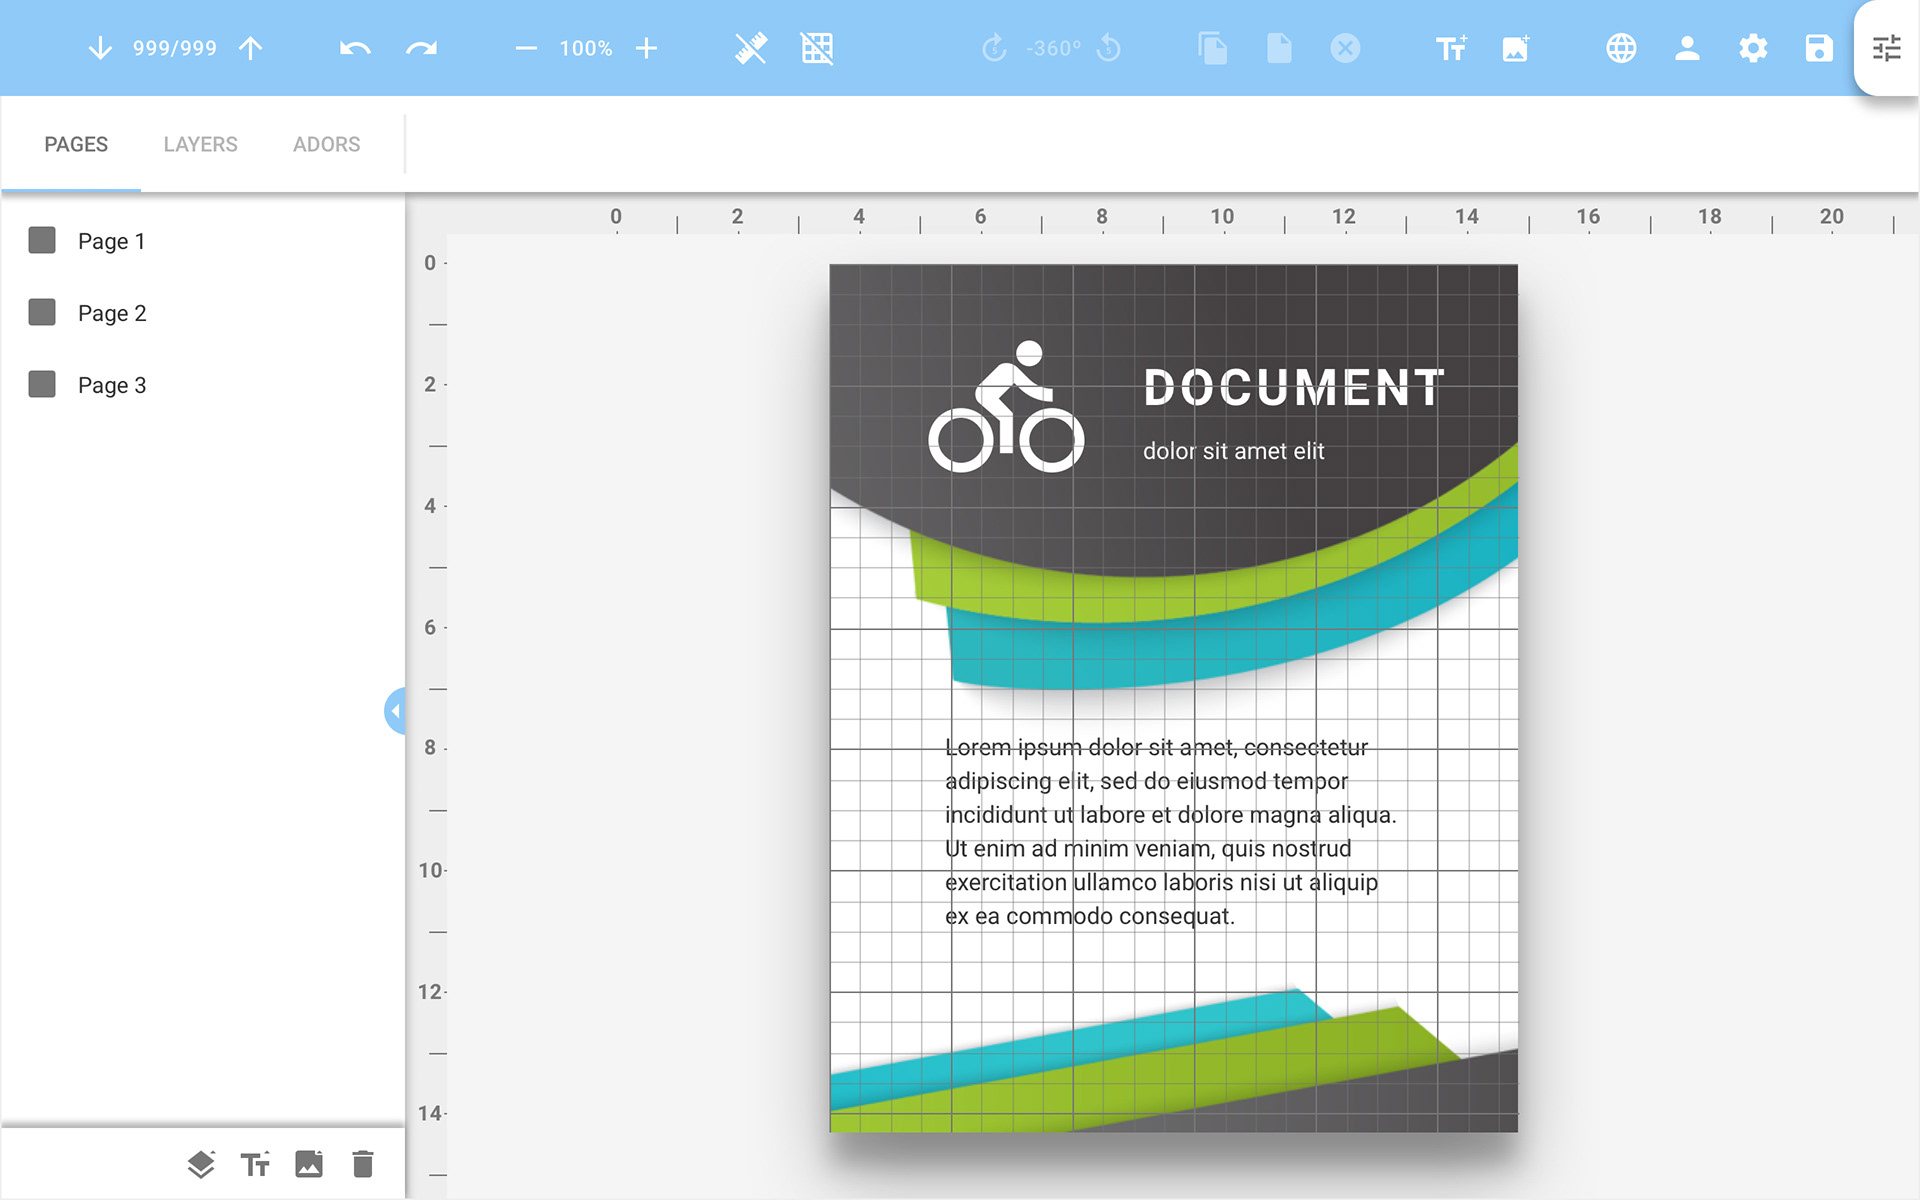The image size is (1920, 1200).
Task: Zoom in with the plus button
Action: 647,48
